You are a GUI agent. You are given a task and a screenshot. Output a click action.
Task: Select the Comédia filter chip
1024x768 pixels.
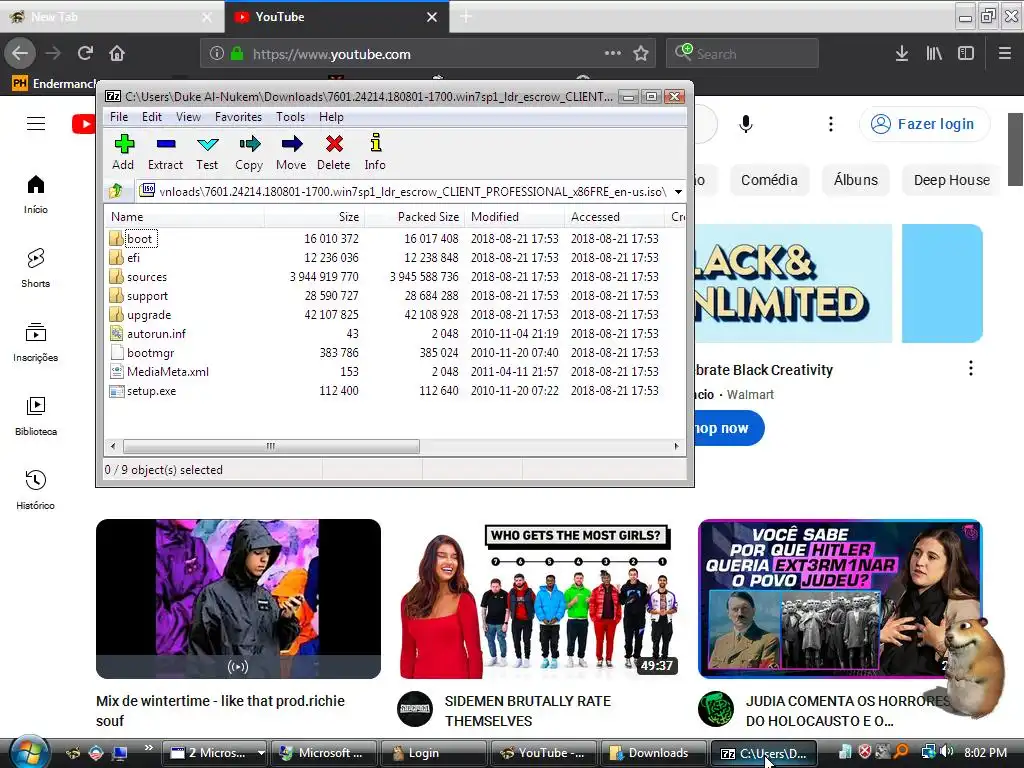769,180
